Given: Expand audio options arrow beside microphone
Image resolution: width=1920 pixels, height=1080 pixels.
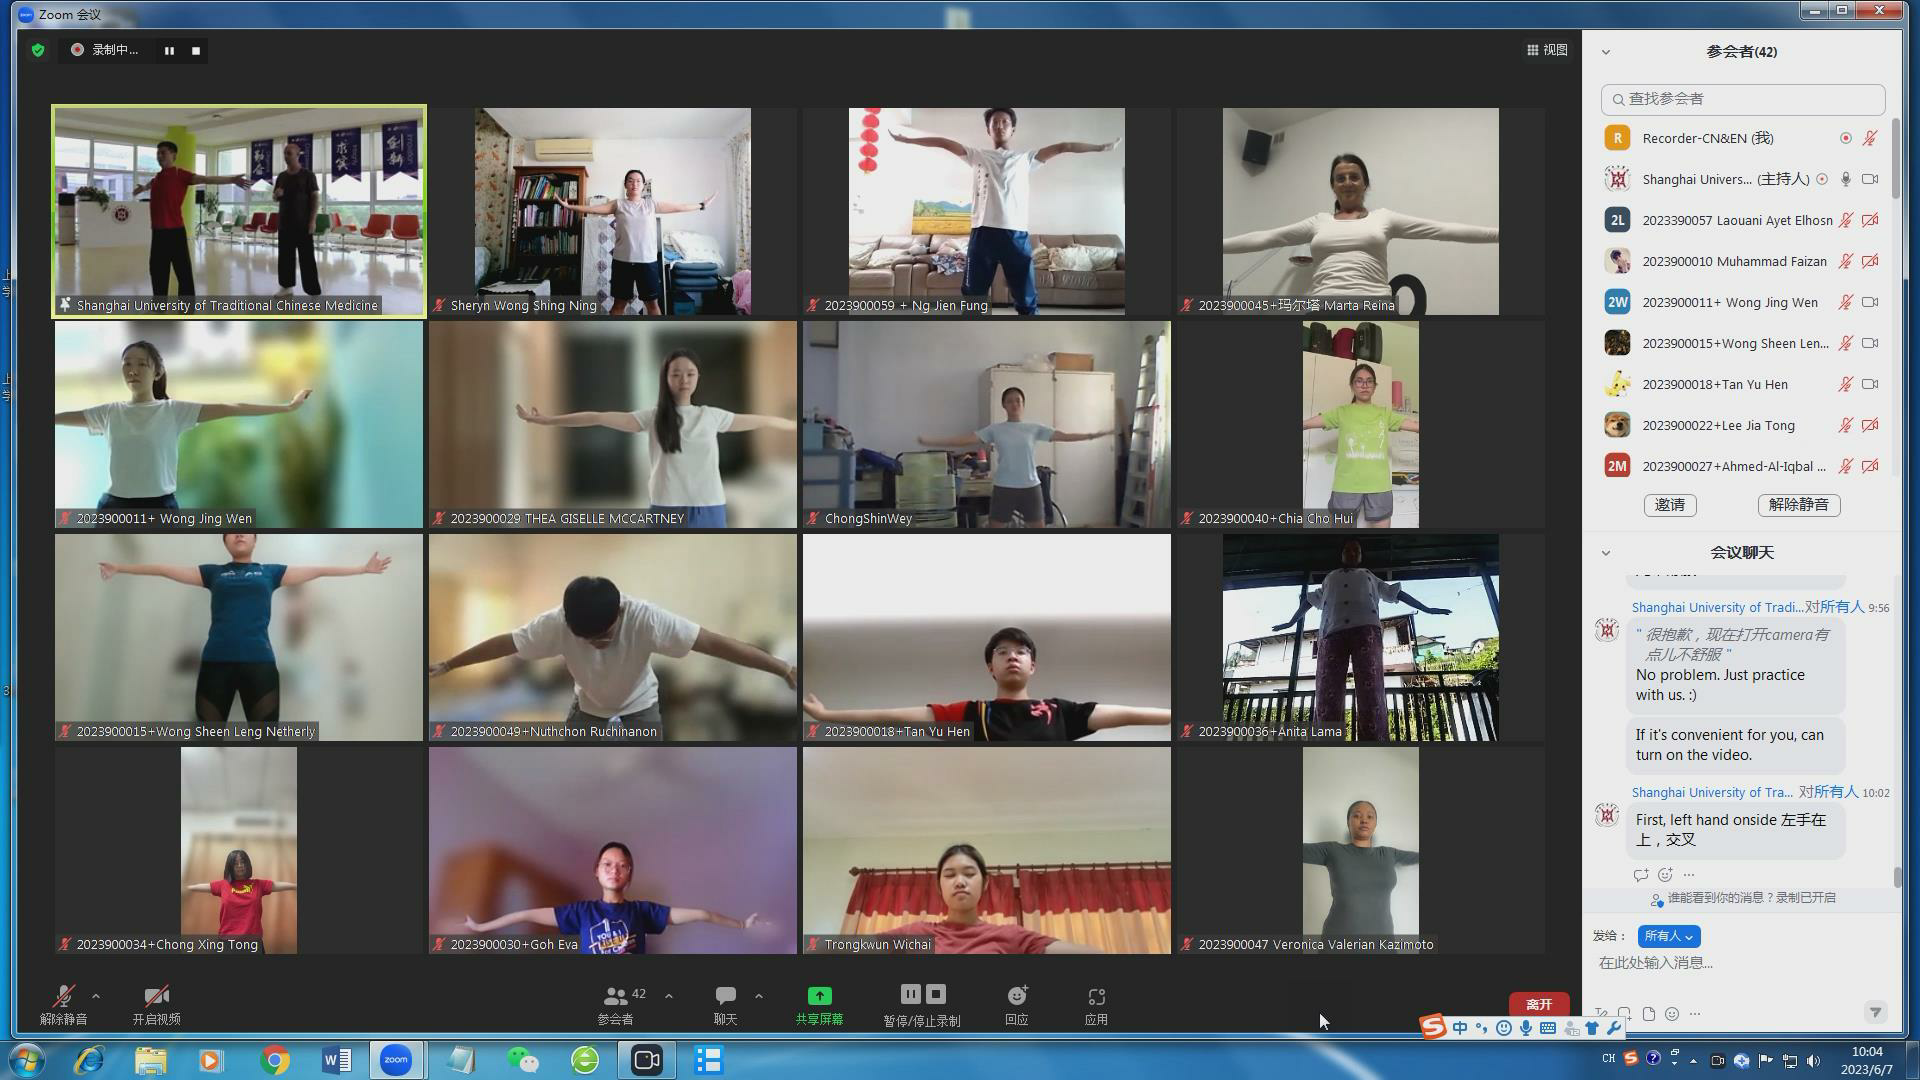Looking at the screenshot, I should 96,996.
